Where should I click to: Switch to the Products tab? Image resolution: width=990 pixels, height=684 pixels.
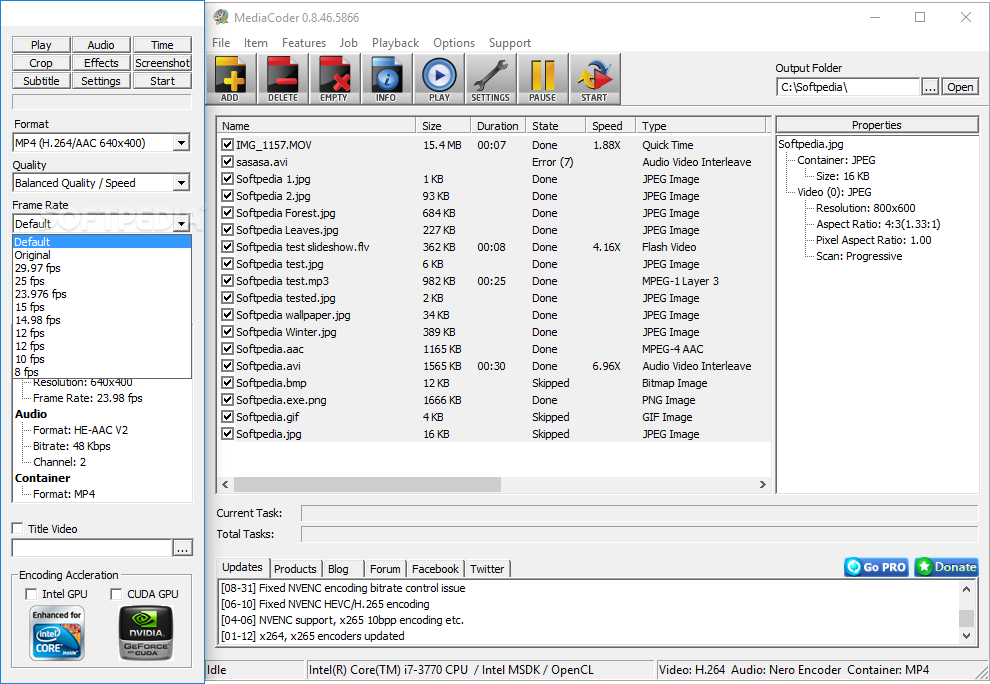pos(295,568)
